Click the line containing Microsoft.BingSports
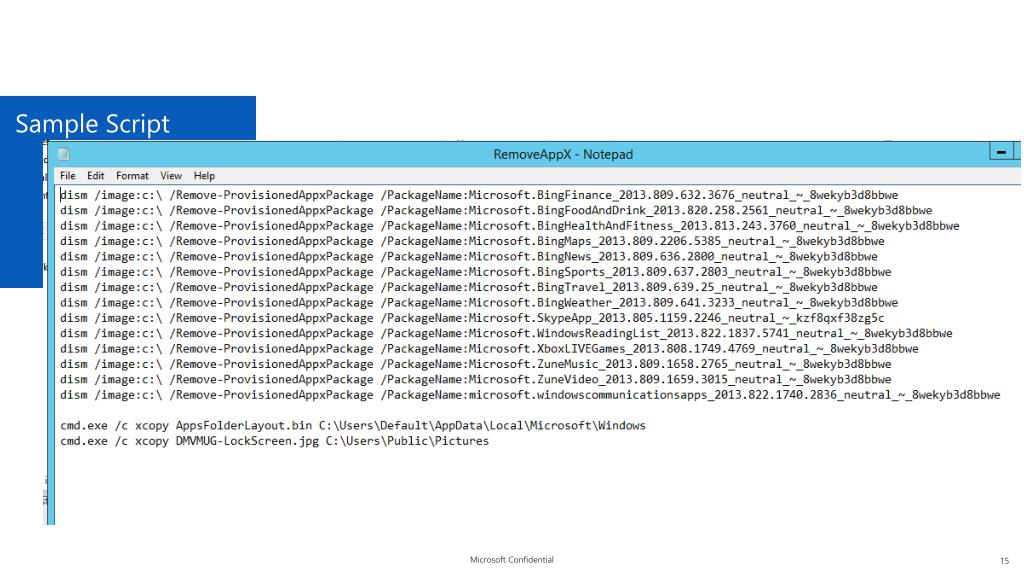 (475, 272)
